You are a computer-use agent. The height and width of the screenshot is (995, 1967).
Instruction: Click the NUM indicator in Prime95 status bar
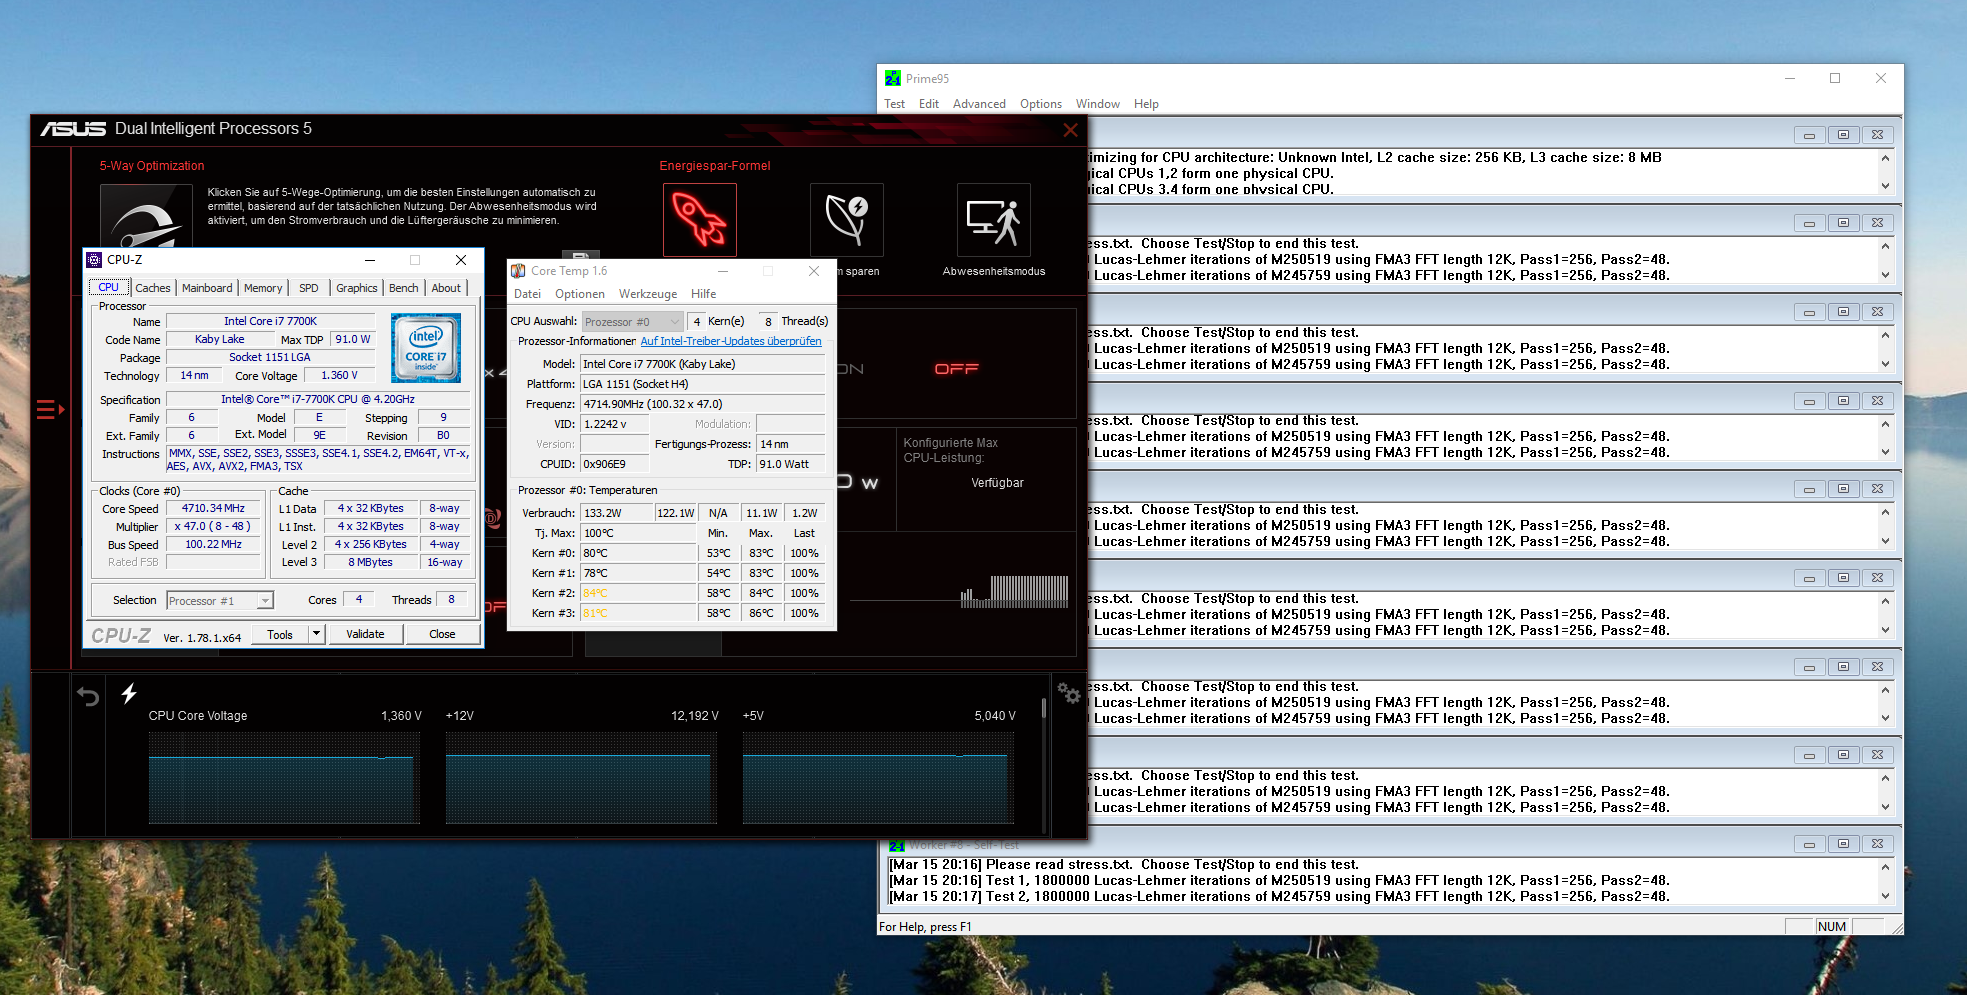tap(1832, 927)
